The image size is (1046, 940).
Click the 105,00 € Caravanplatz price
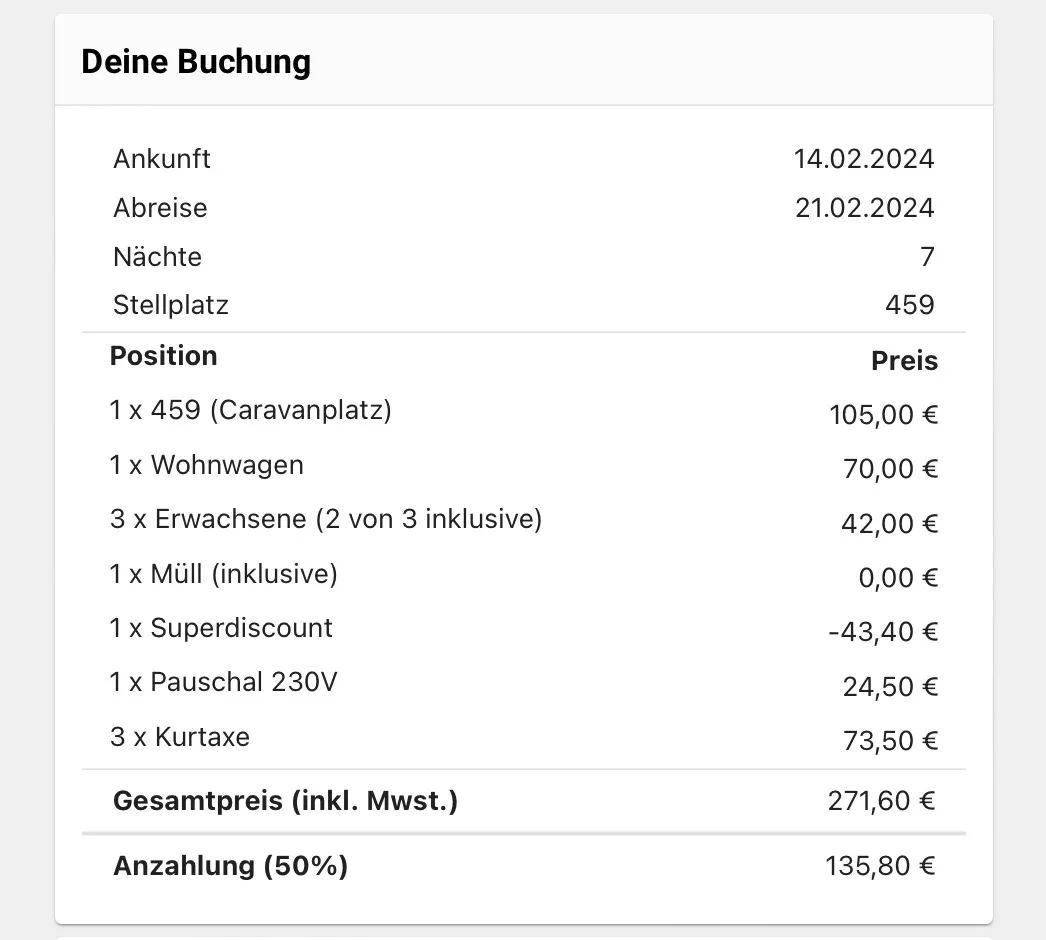coord(883,415)
